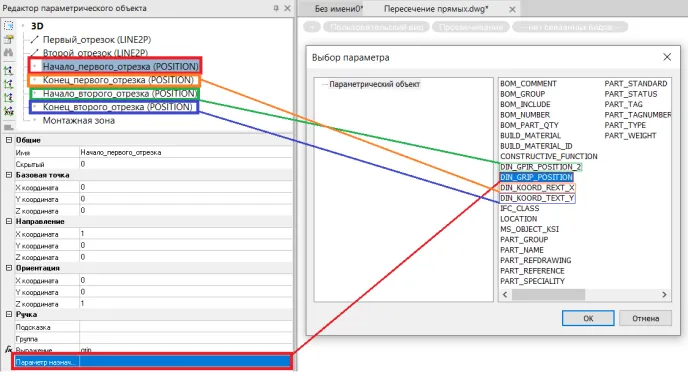This screenshot has height=372, width=688.
Task: Open the properties icon below selection tool
Action: pyautogui.click(x=8, y=39)
